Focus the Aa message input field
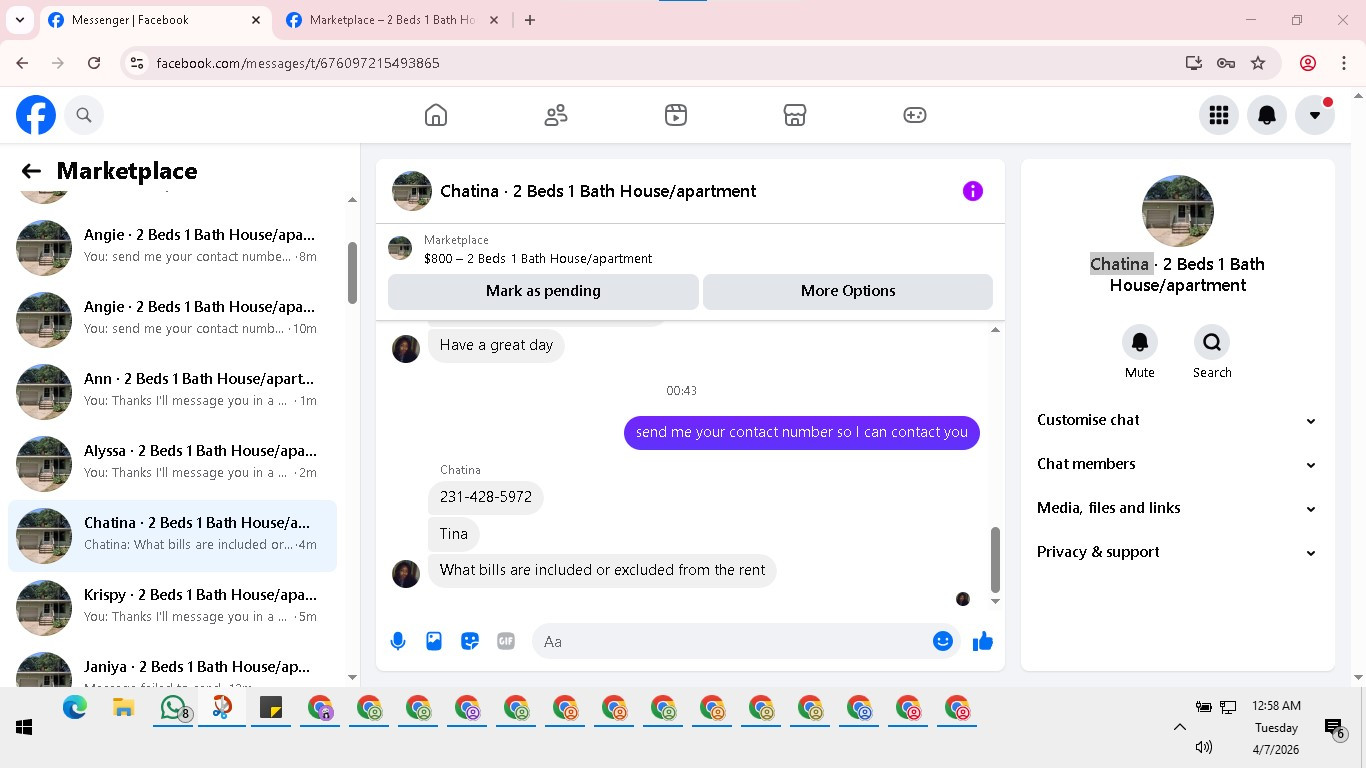The image size is (1366, 768). 731,641
